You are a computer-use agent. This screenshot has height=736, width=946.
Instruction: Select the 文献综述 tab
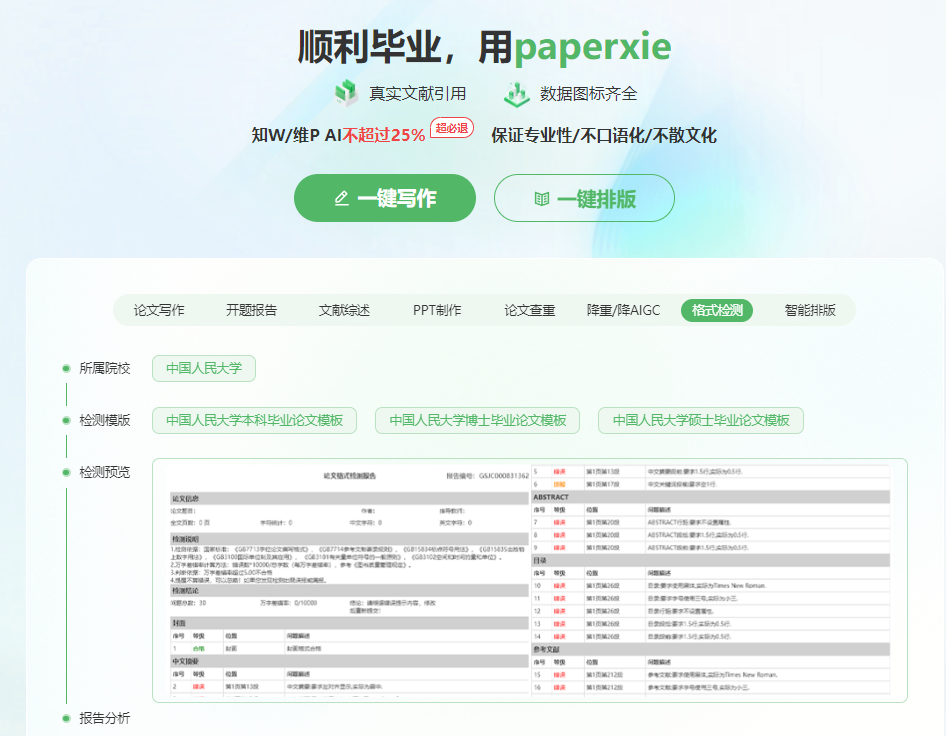[x=344, y=310]
